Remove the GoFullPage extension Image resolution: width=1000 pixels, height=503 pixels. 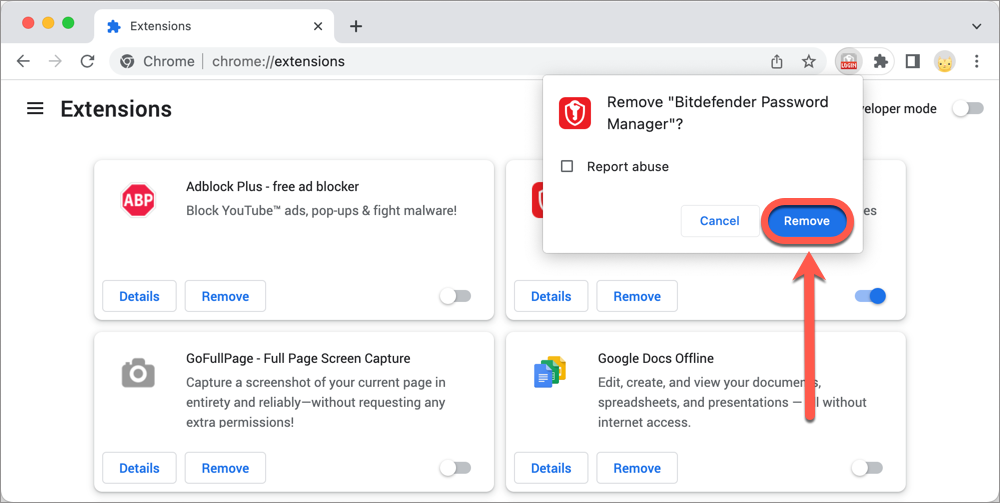(x=225, y=468)
